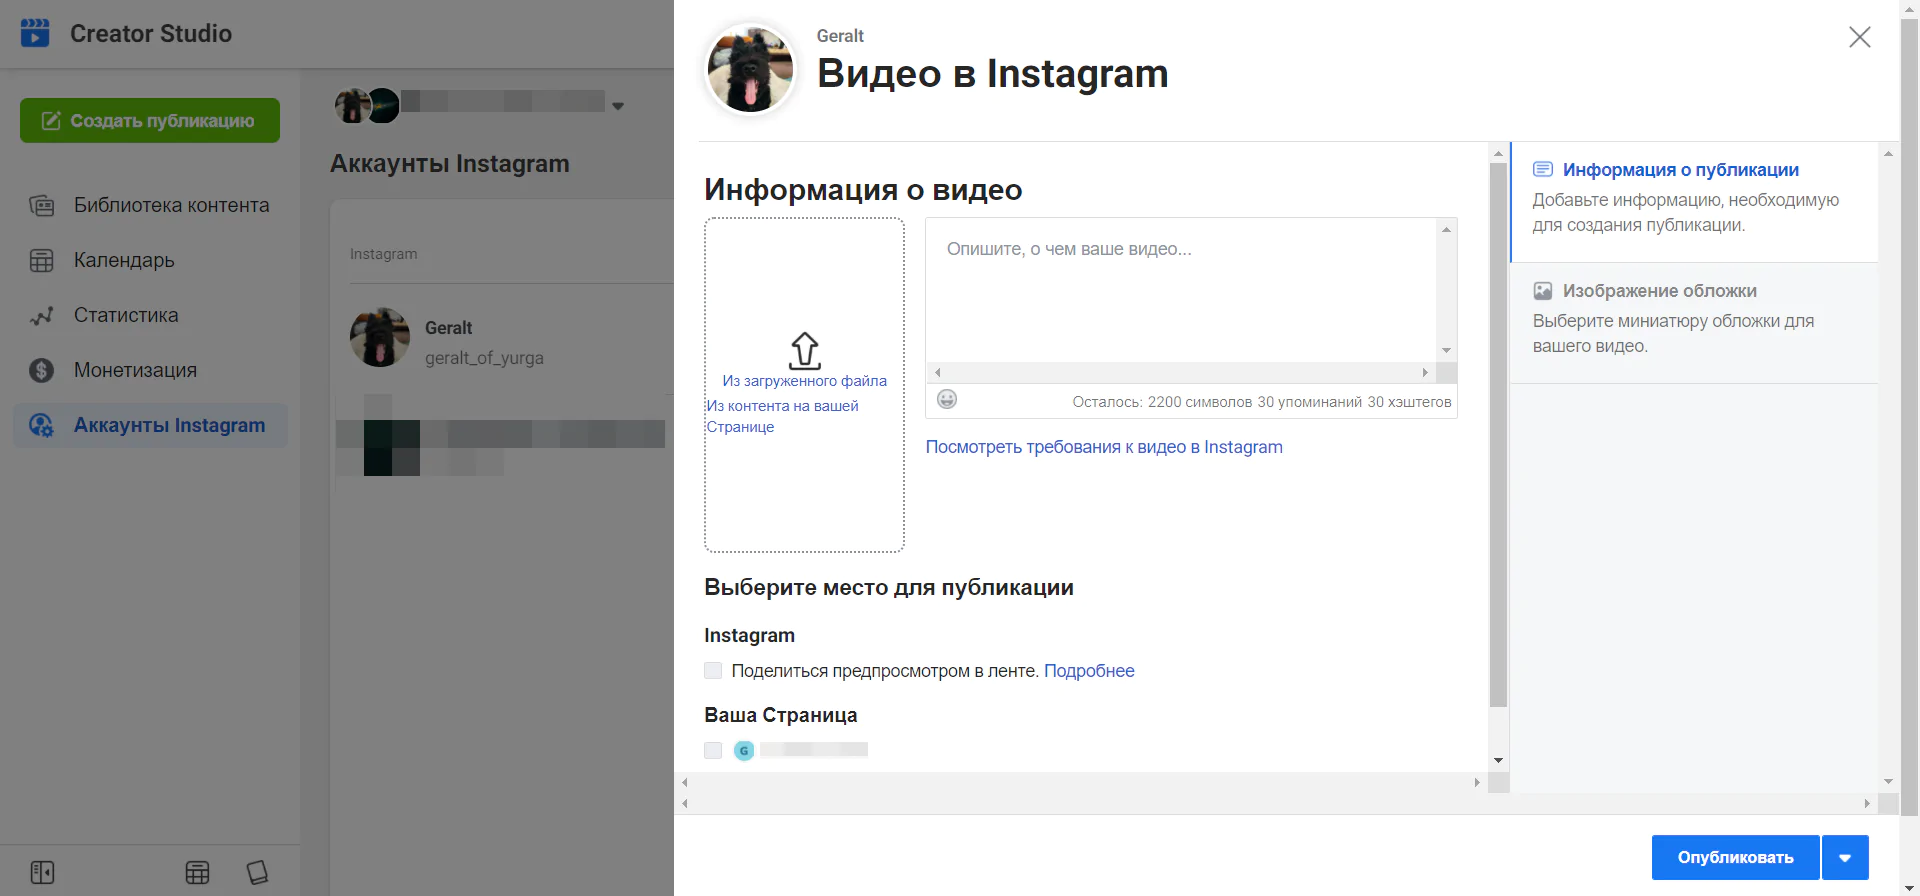This screenshot has width=1920, height=896.
Task: Open the table view icon in bottom bar
Action: click(197, 873)
